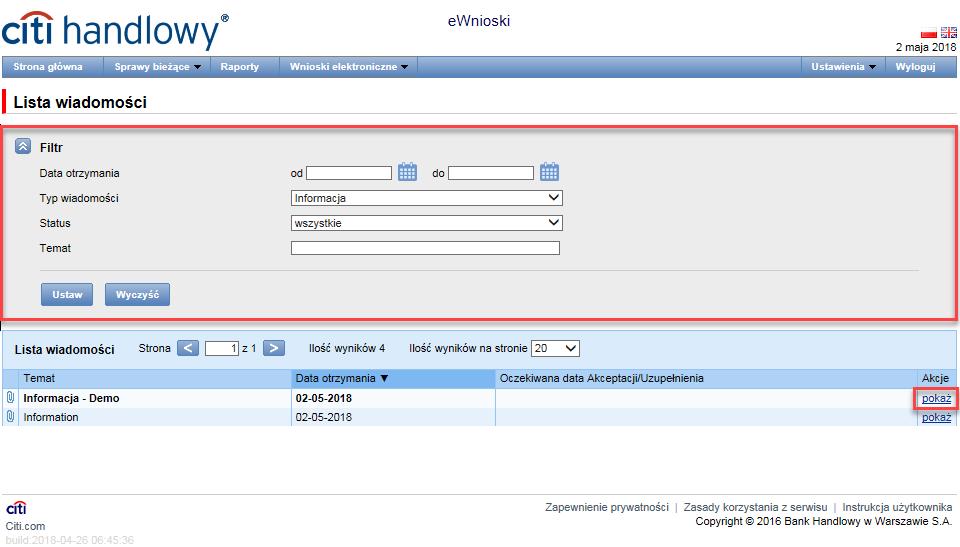
Task: Click the 'do' date input field
Action: point(491,173)
